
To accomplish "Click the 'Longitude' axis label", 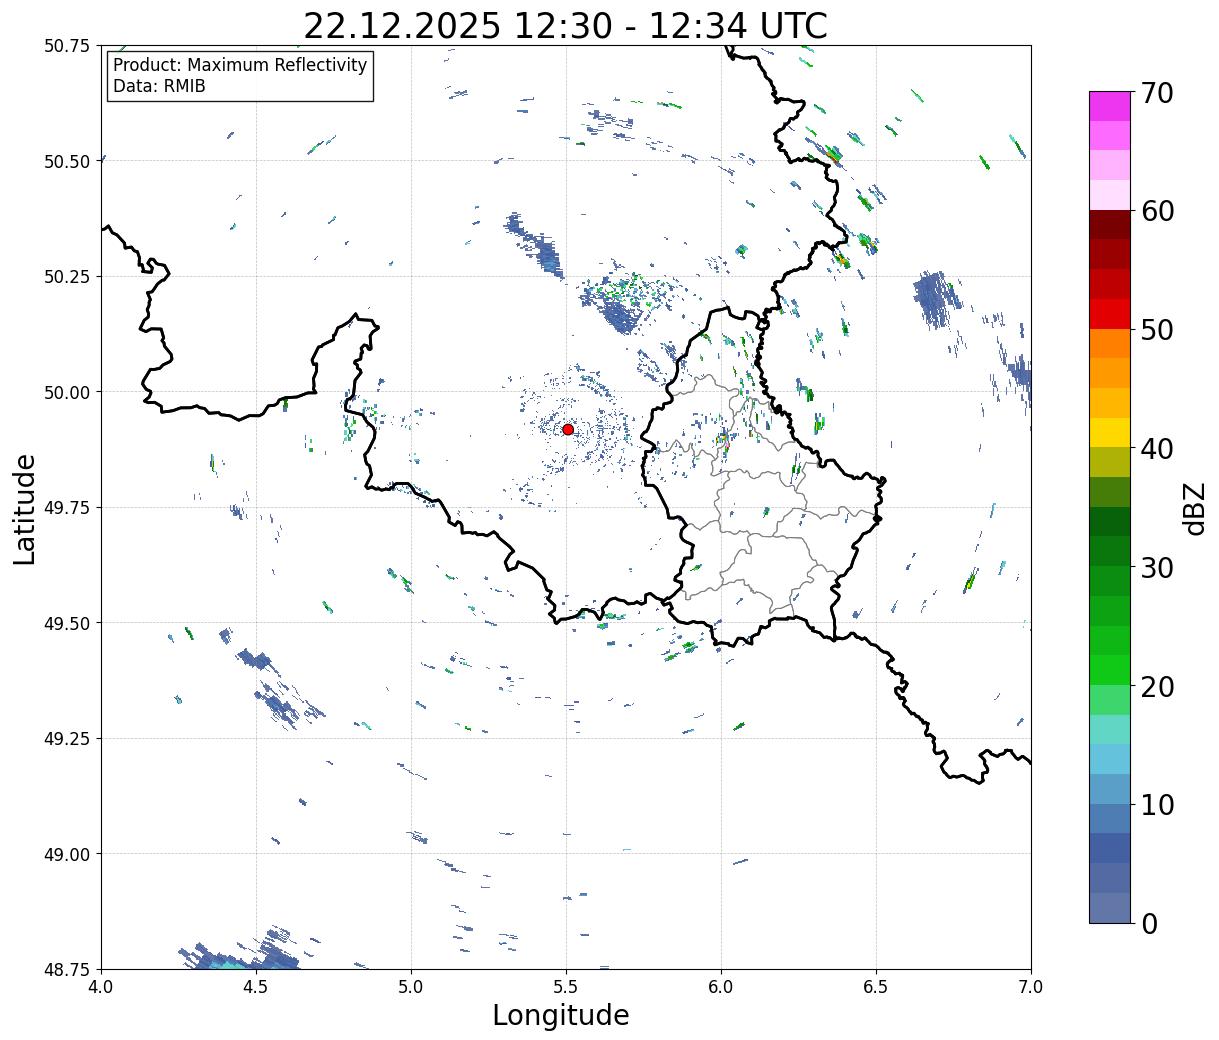I will 561,1015.
